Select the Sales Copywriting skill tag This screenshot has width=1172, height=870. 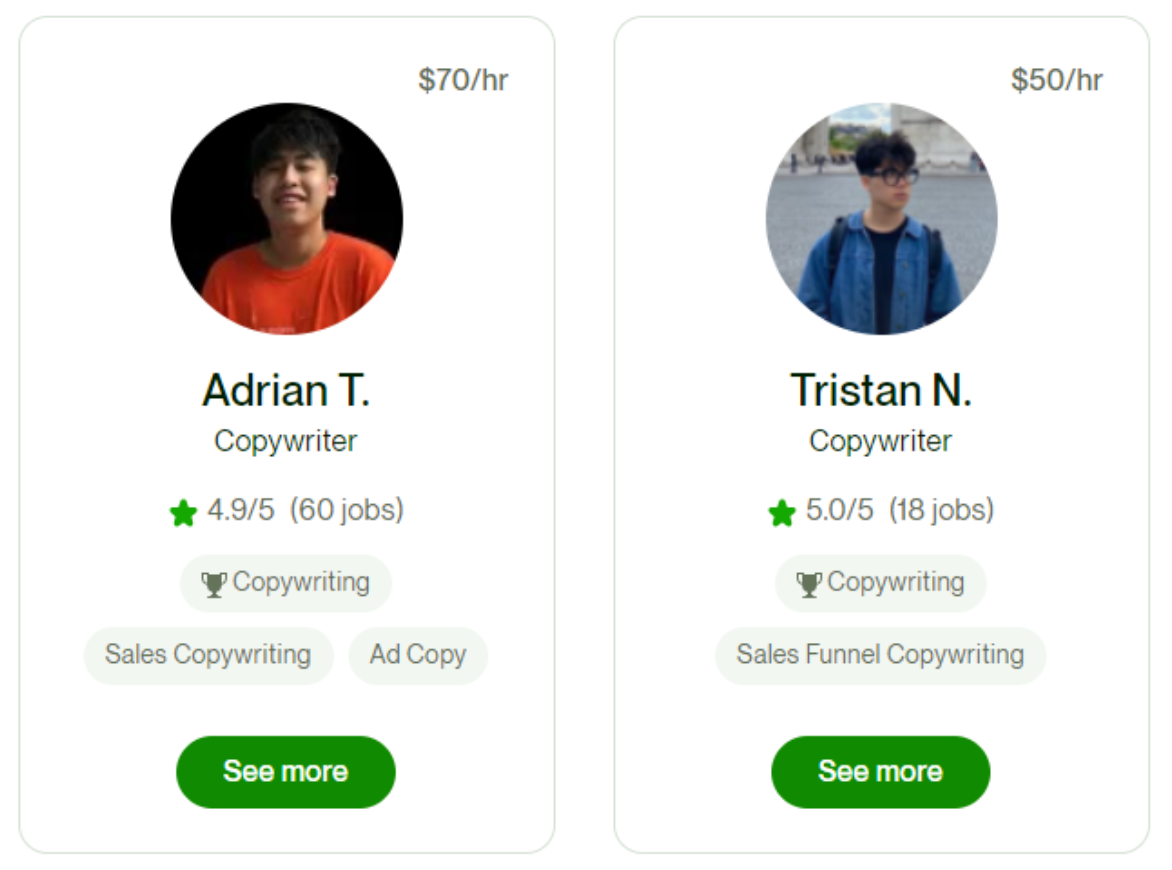[208, 655]
